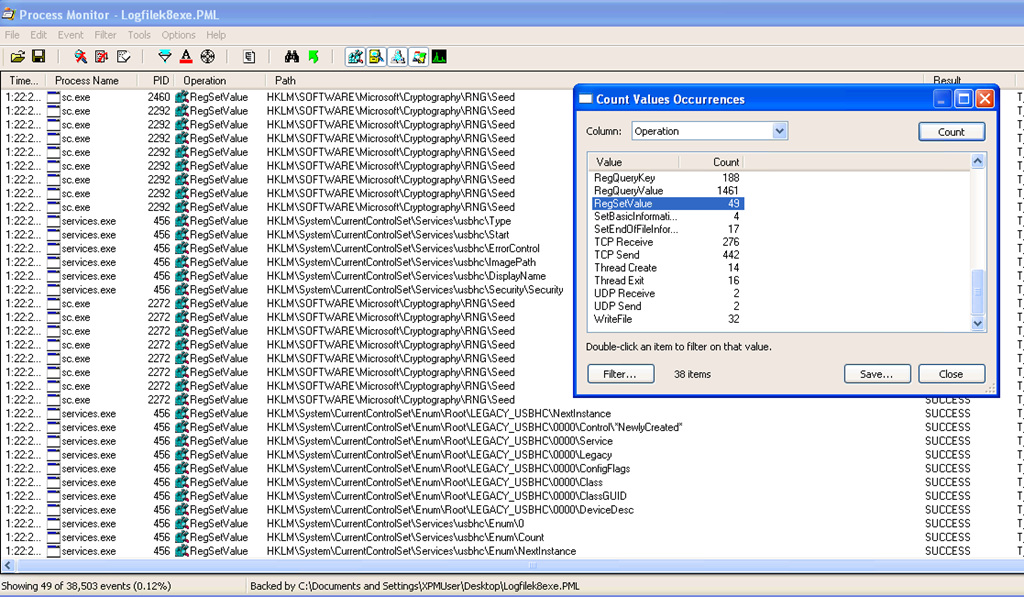The height and width of the screenshot is (597, 1024).
Task: Click the Save... button in dialog
Action: [877, 374]
